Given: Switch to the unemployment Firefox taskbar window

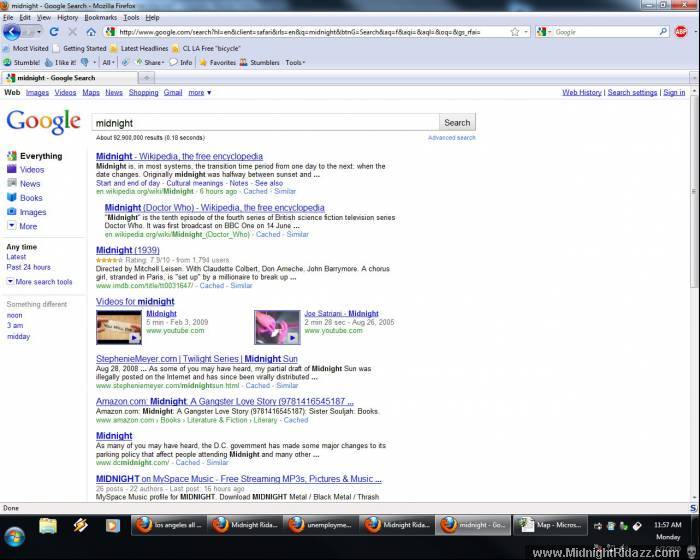Looking at the screenshot, I should pyautogui.click(x=320, y=525).
